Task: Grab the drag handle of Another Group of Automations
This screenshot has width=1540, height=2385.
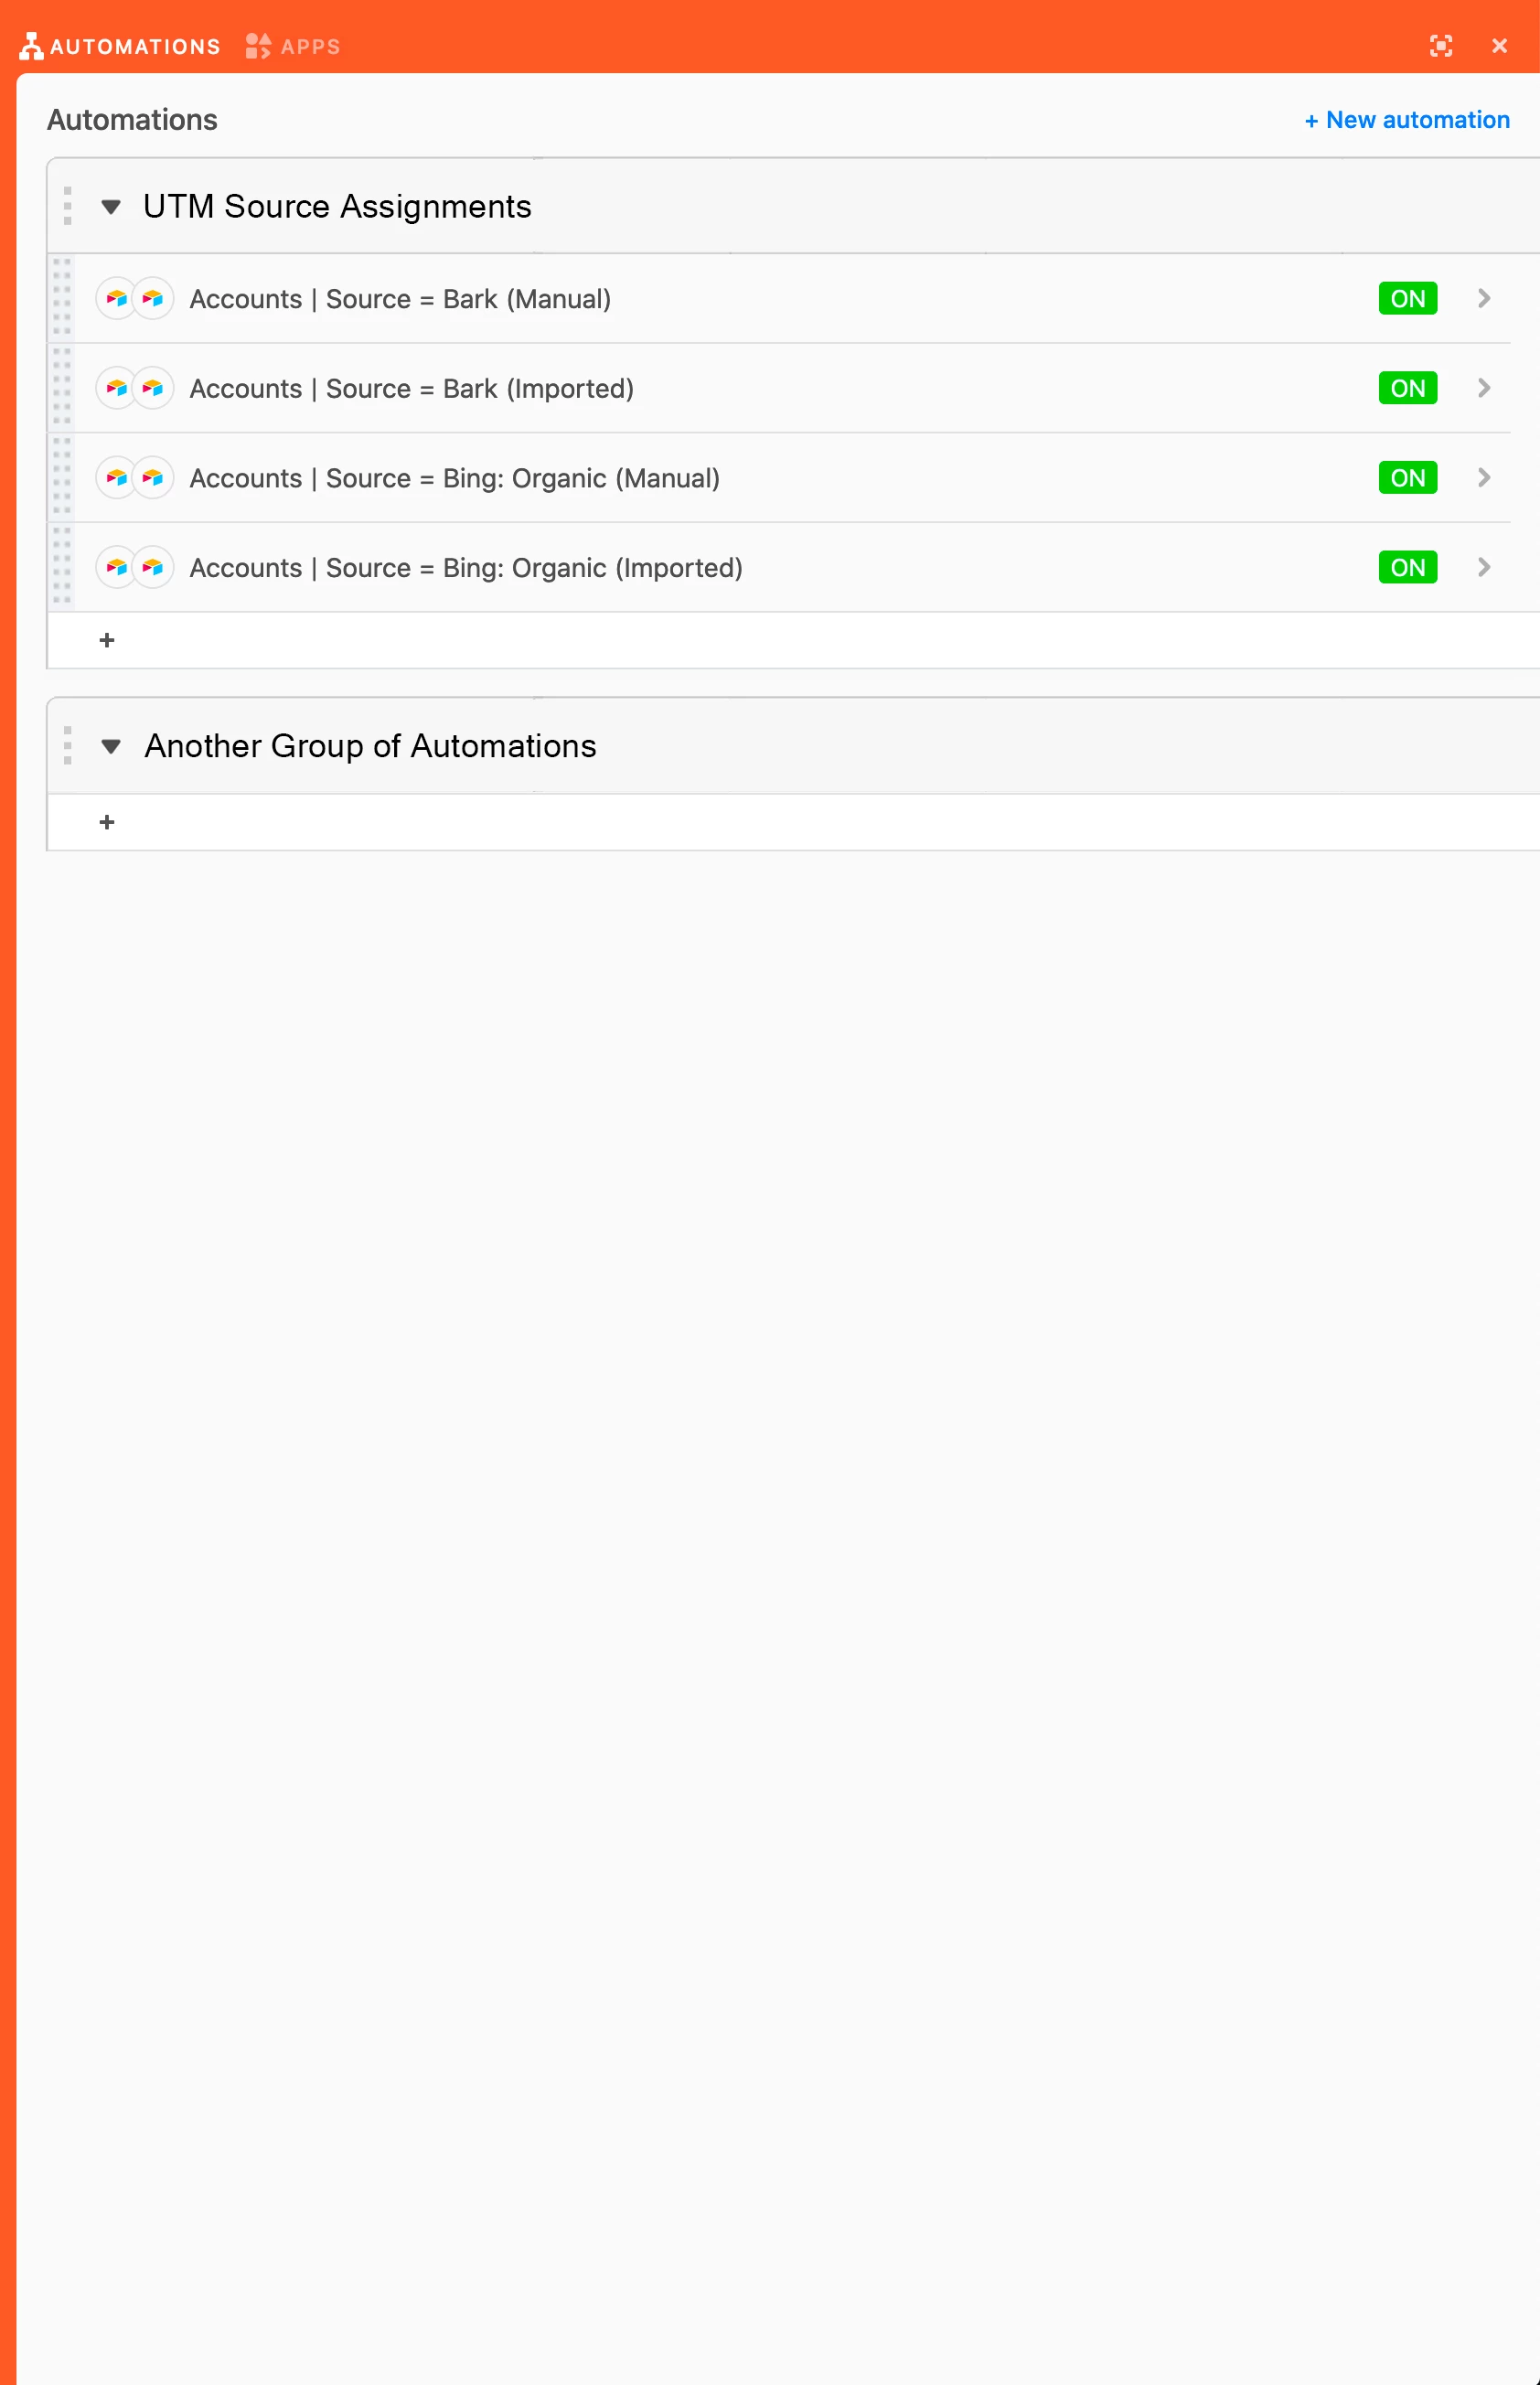Action: [67, 745]
